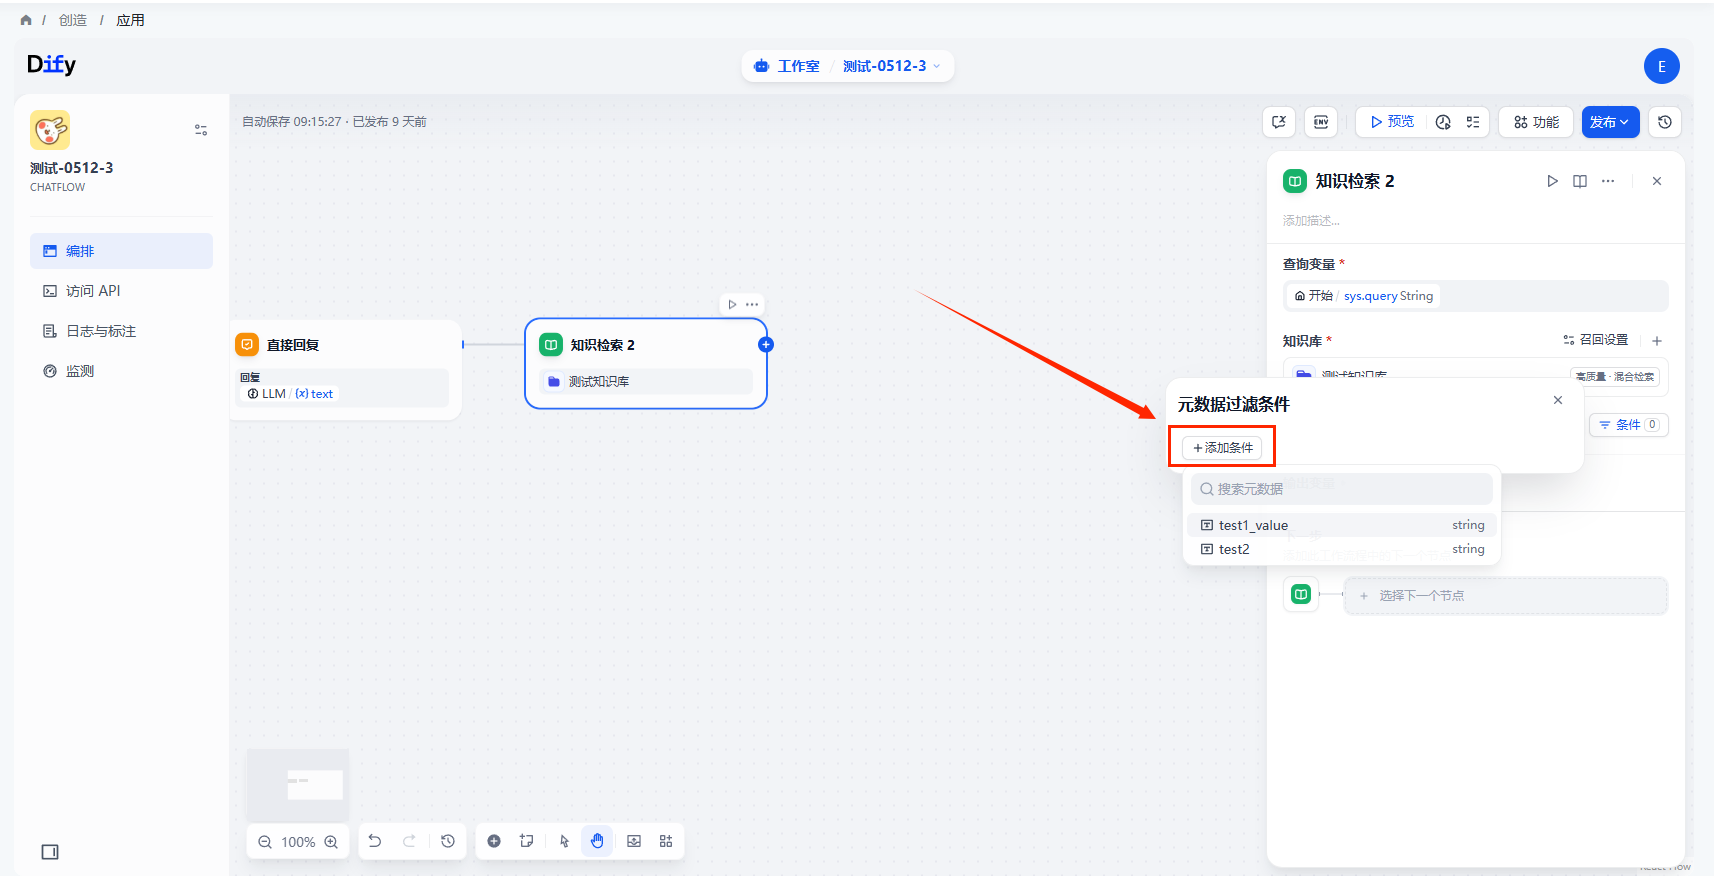The height and width of the screenshot is (876, 1714).
Task: Zoom out the canvas
Action: pyautogui.click(x=265, y=842)
